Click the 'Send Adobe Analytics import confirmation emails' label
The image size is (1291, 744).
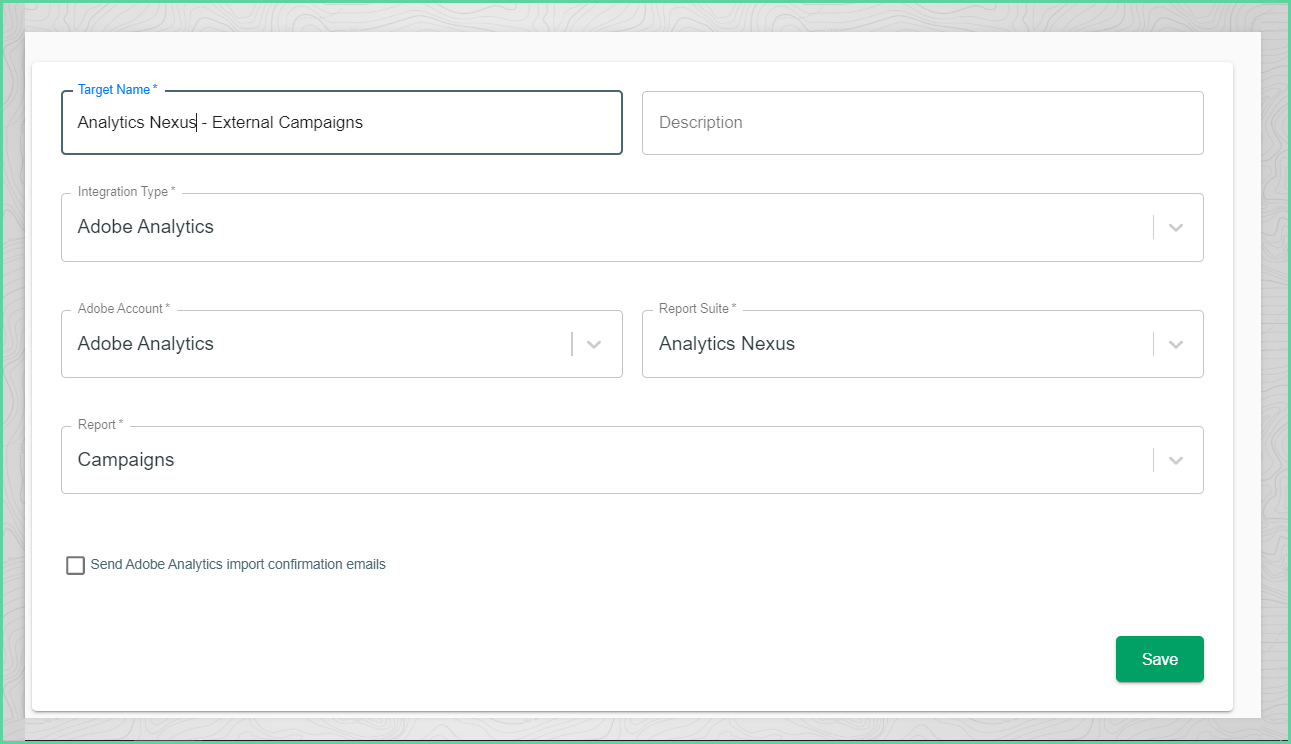click(x=238, y=565)
